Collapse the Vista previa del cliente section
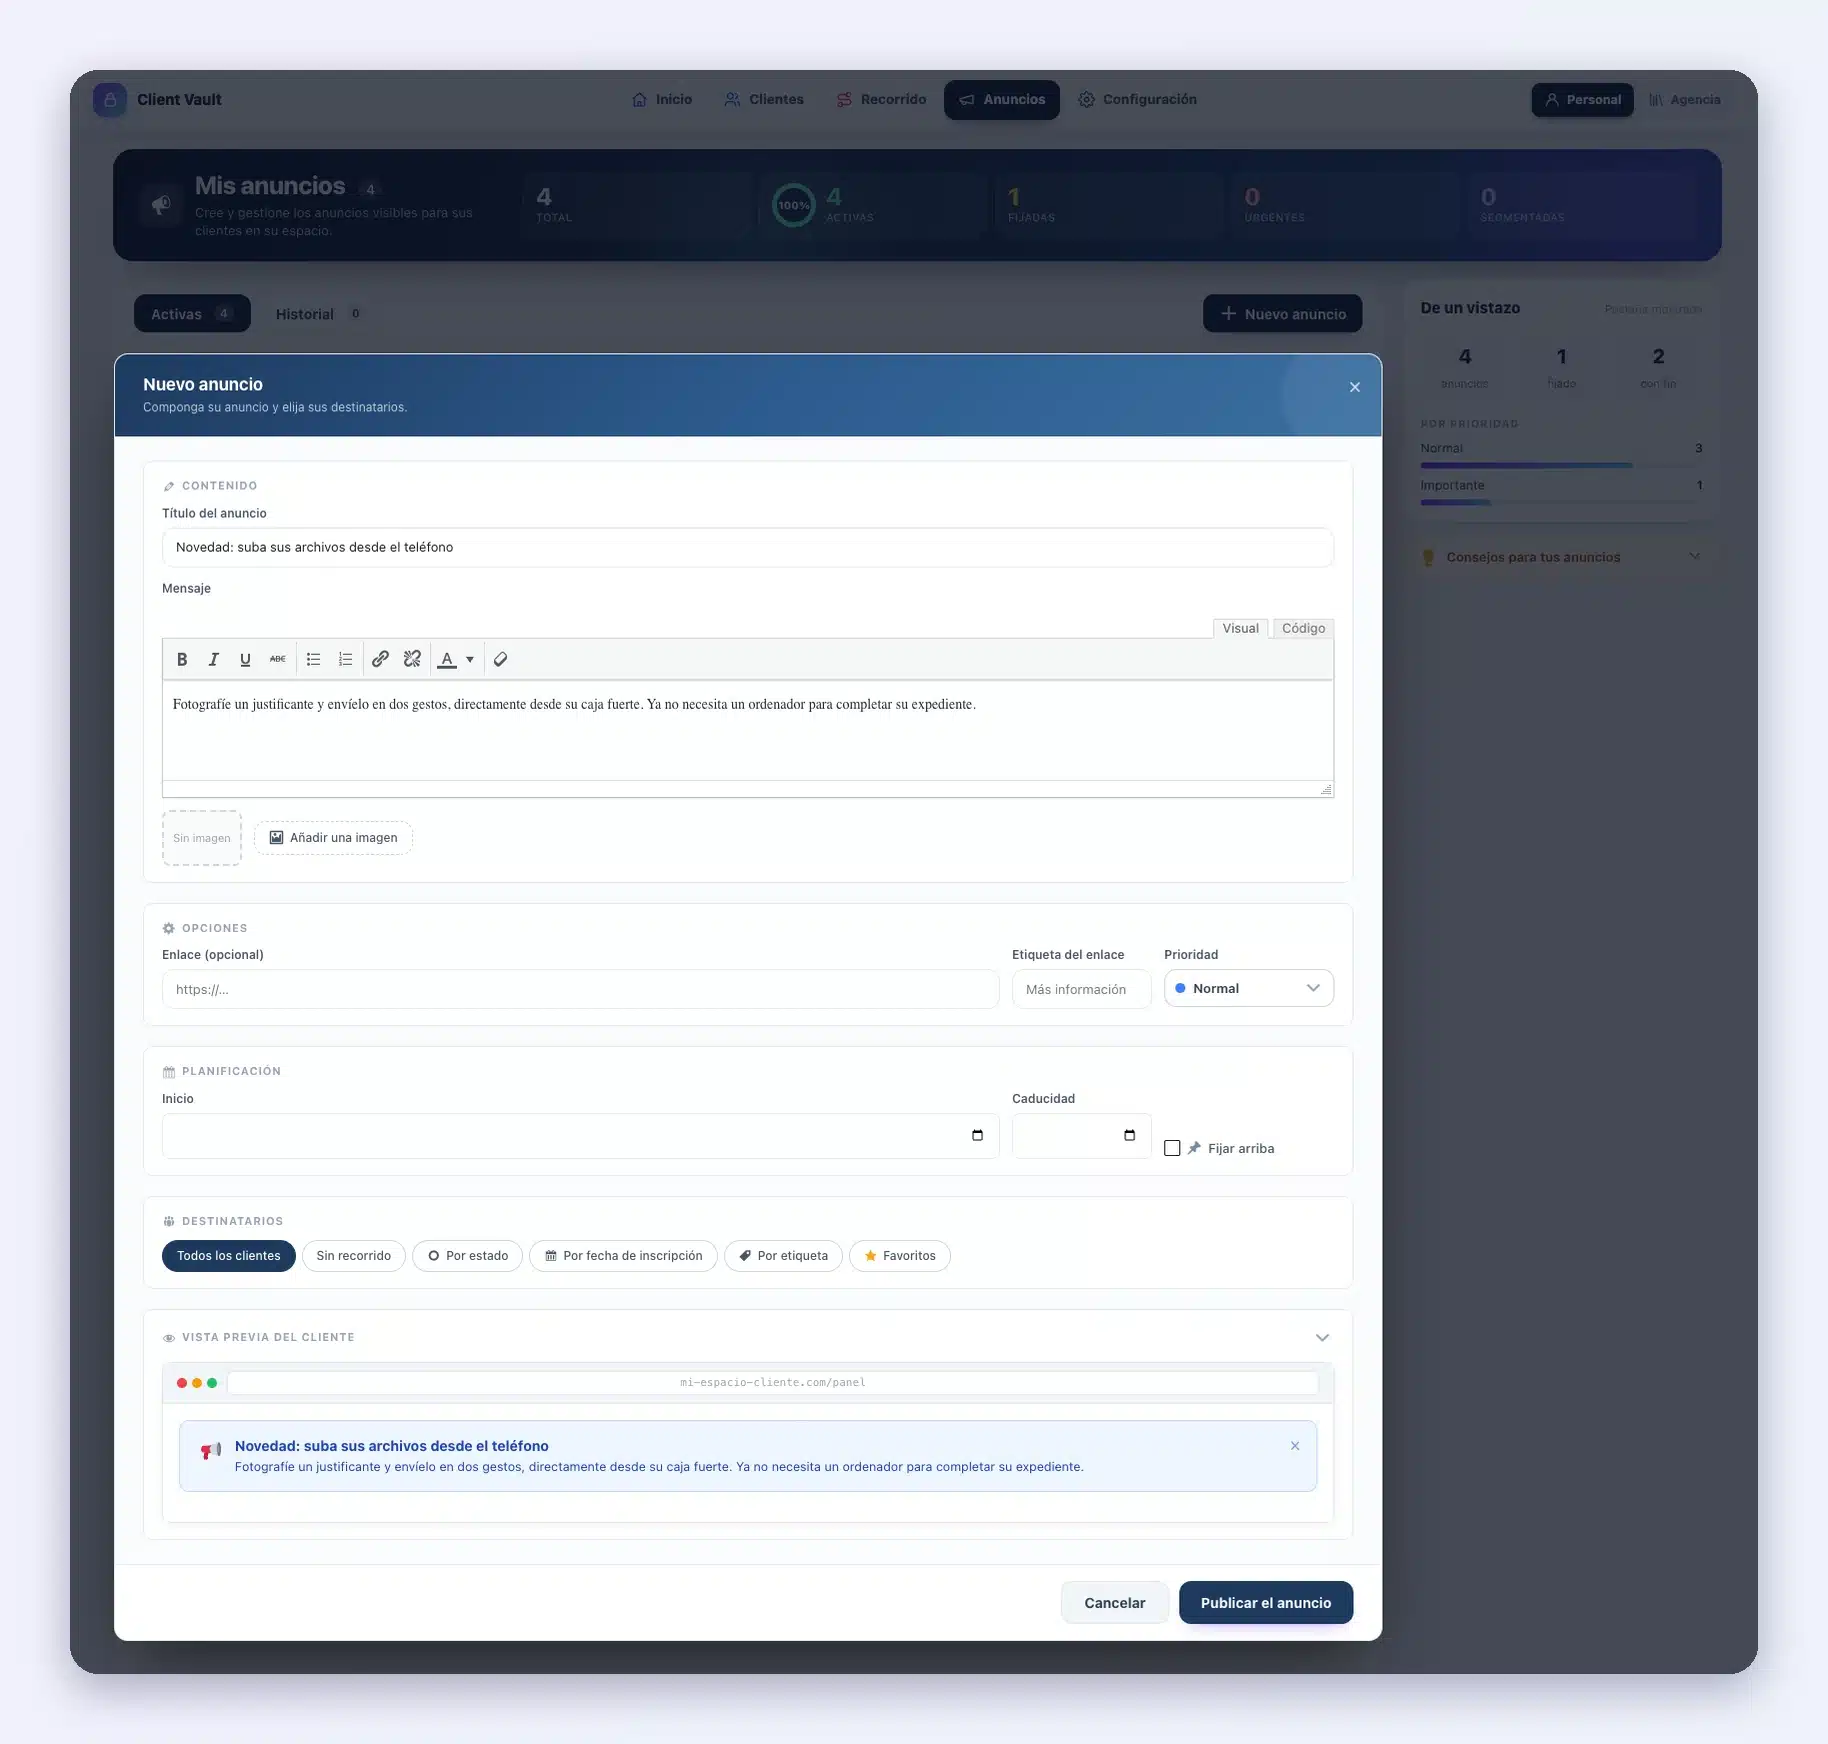Image resolution: width=1828 pixels, height=1744 pixels. (x=1322, y=1337)
